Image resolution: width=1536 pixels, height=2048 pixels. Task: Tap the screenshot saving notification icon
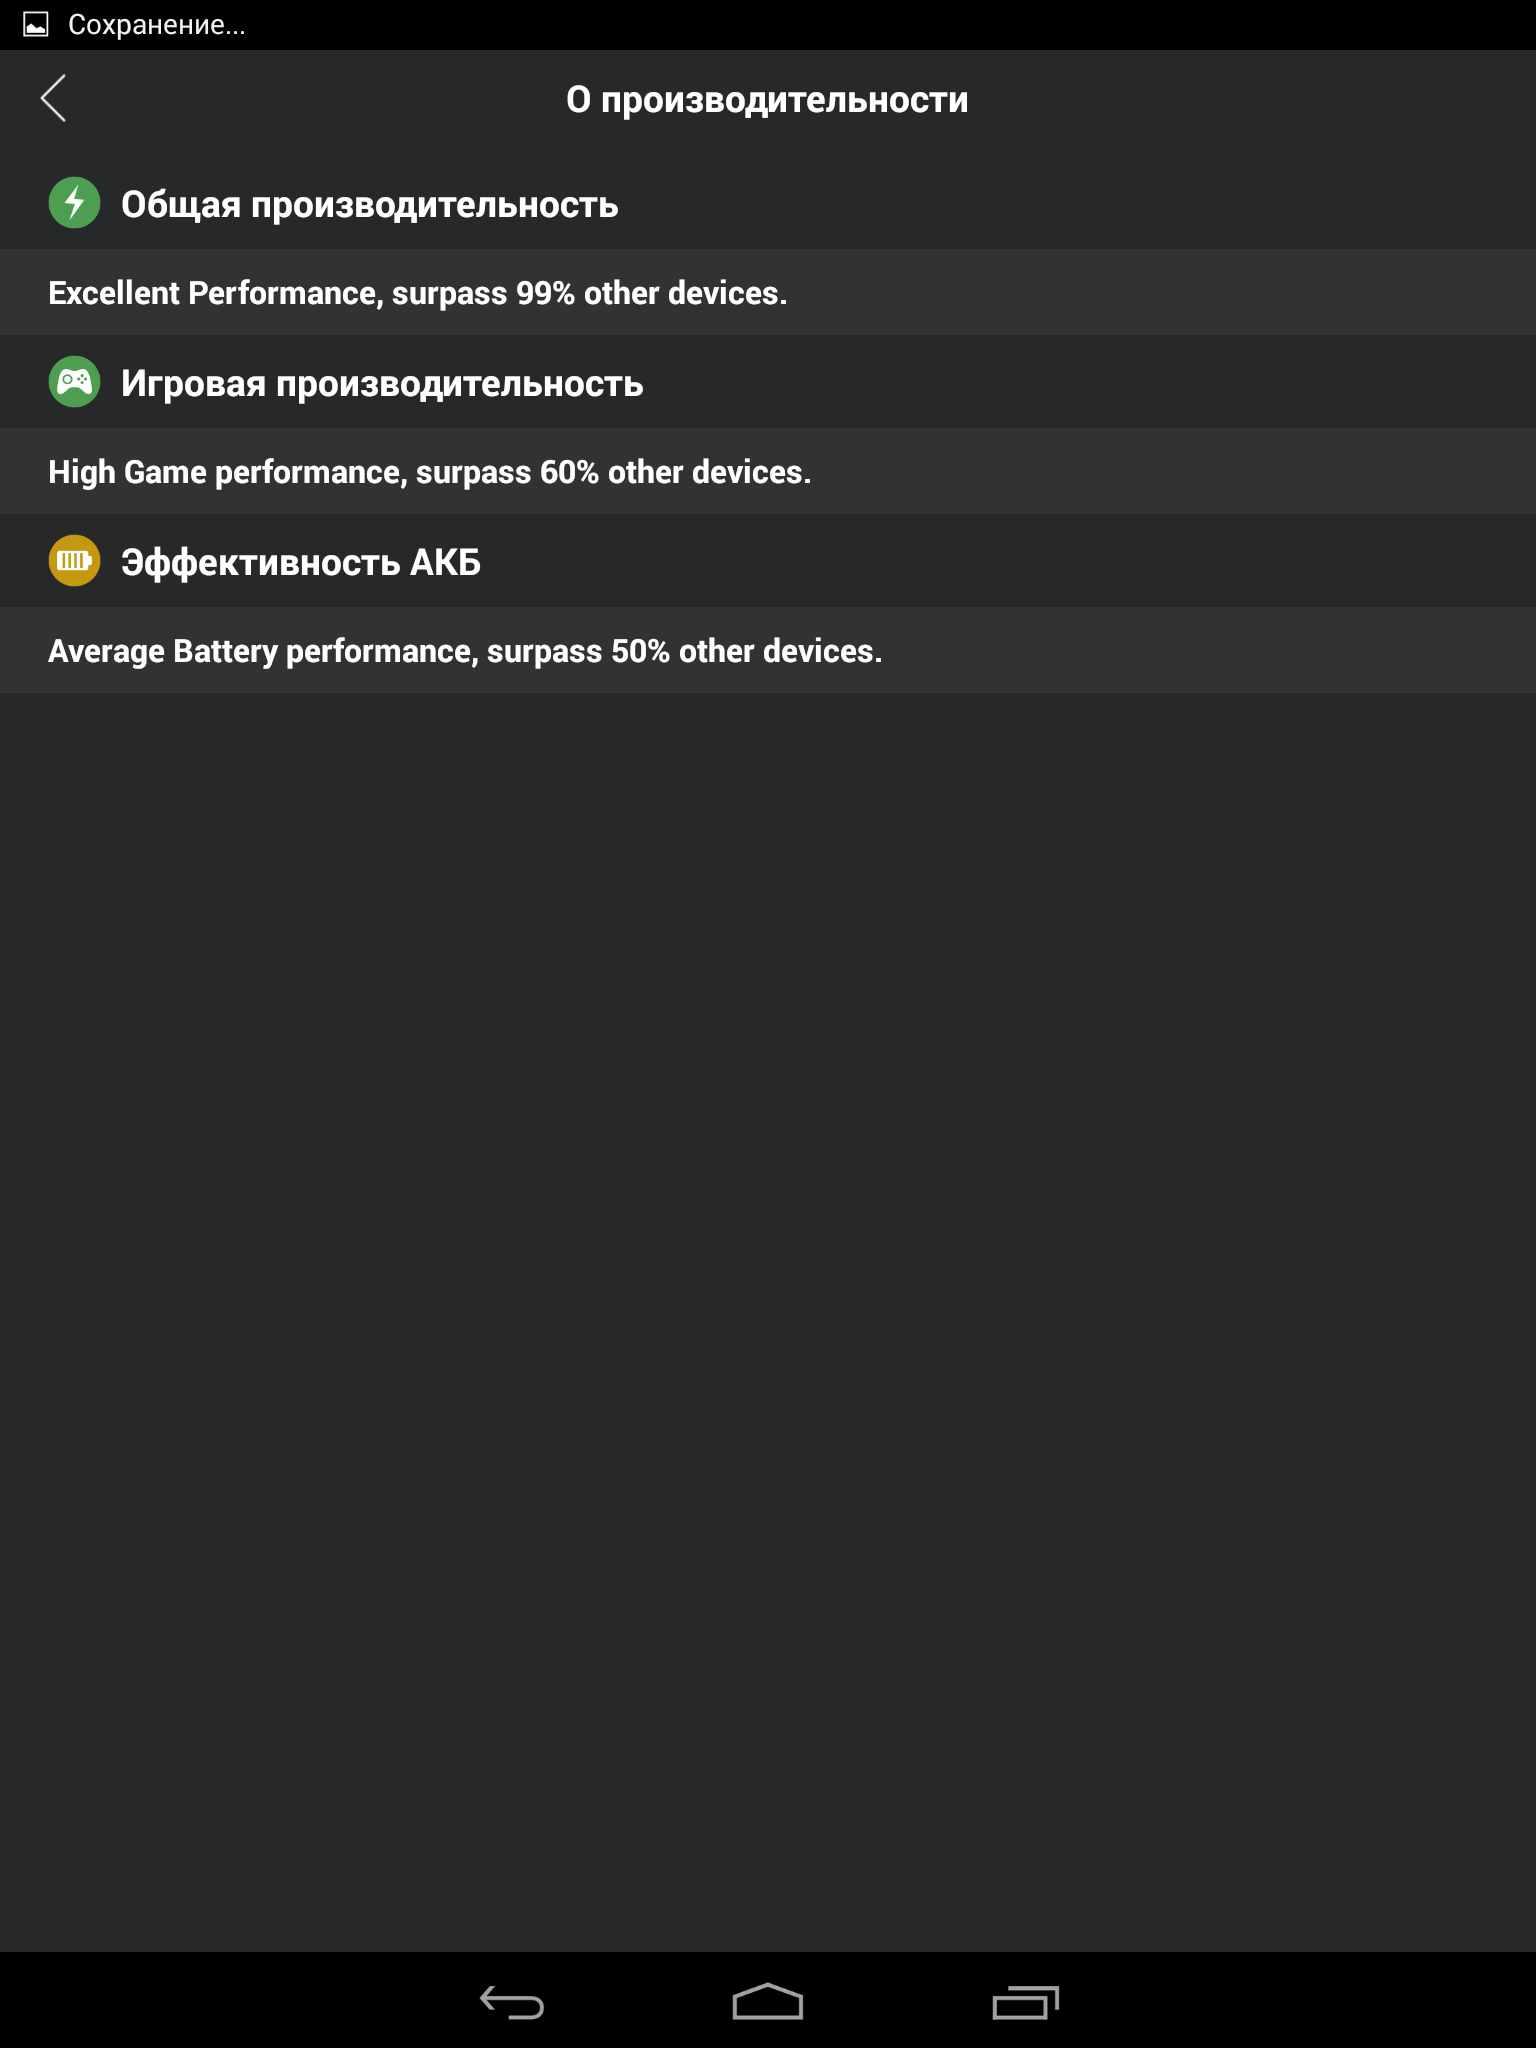tap(36, 25)
